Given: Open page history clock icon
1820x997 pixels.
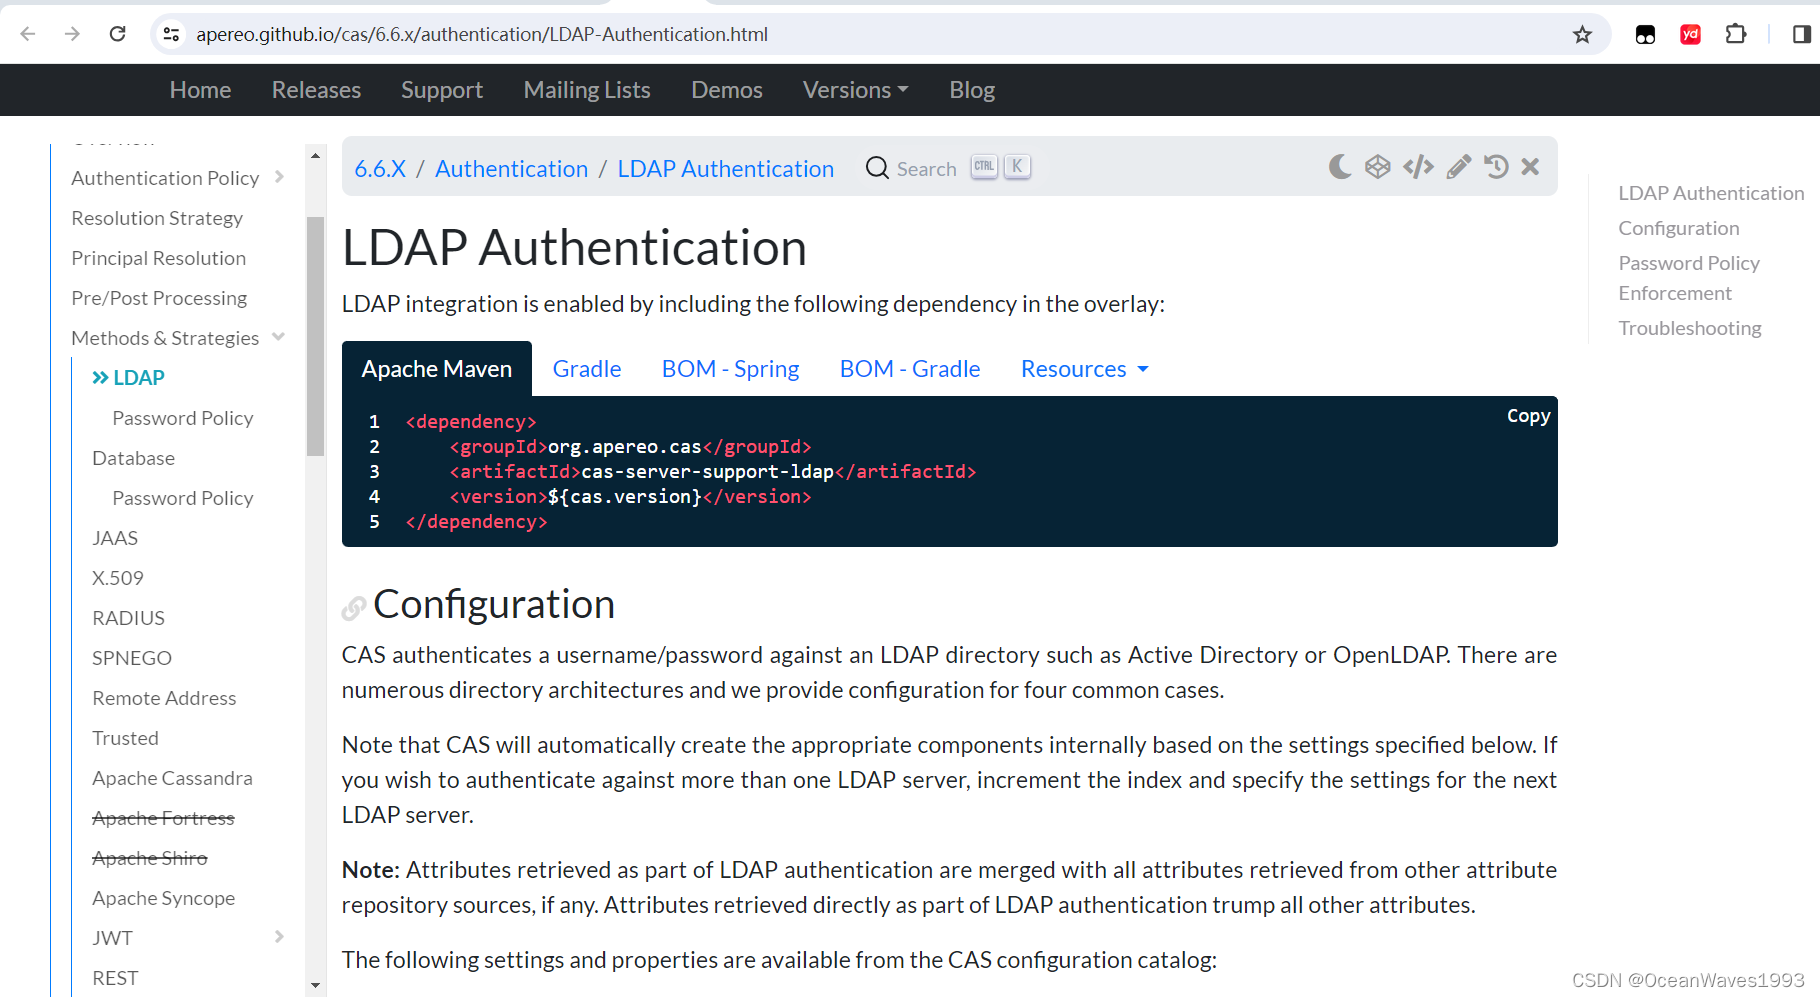Looking at the screenshot, I should coord(1496,167).
